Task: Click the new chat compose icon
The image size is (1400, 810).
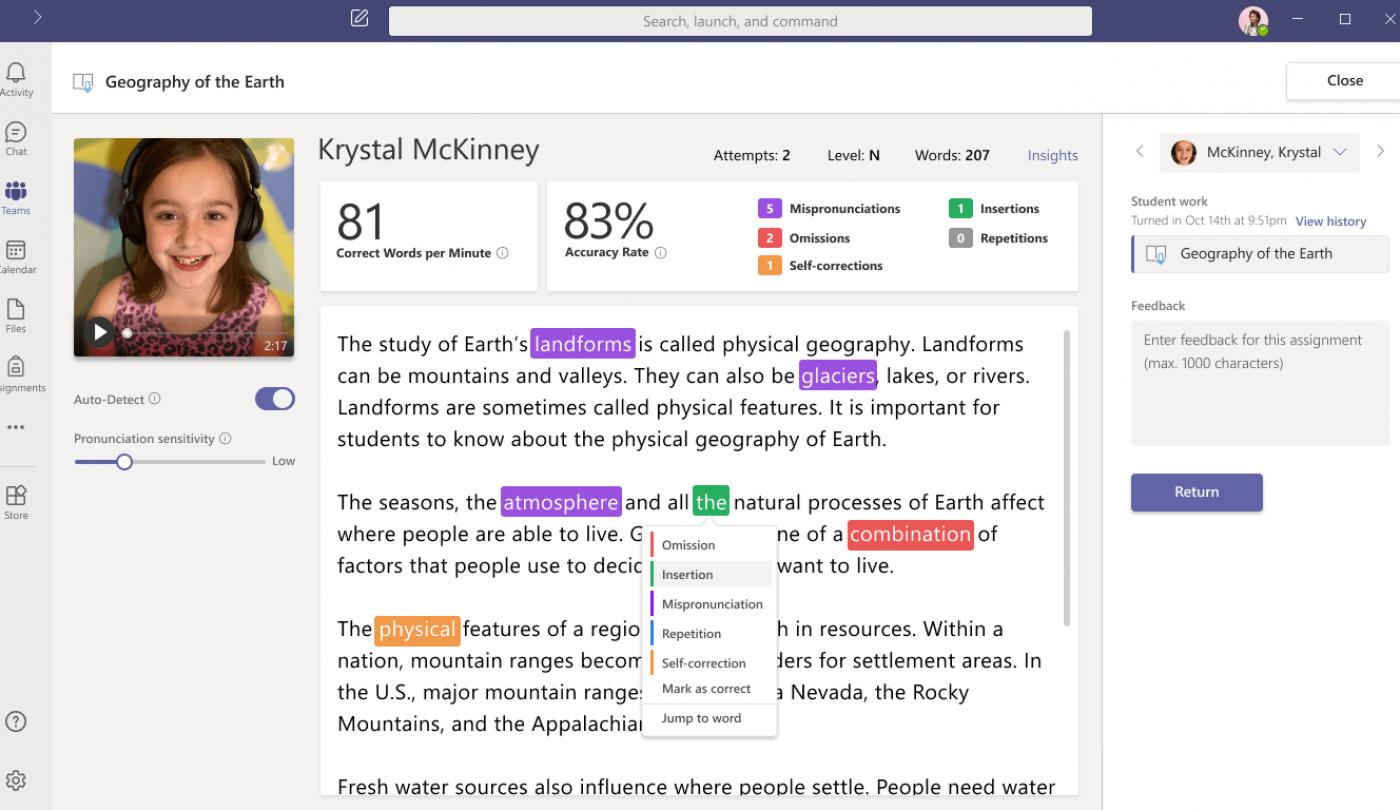Action: coord(360,19)
